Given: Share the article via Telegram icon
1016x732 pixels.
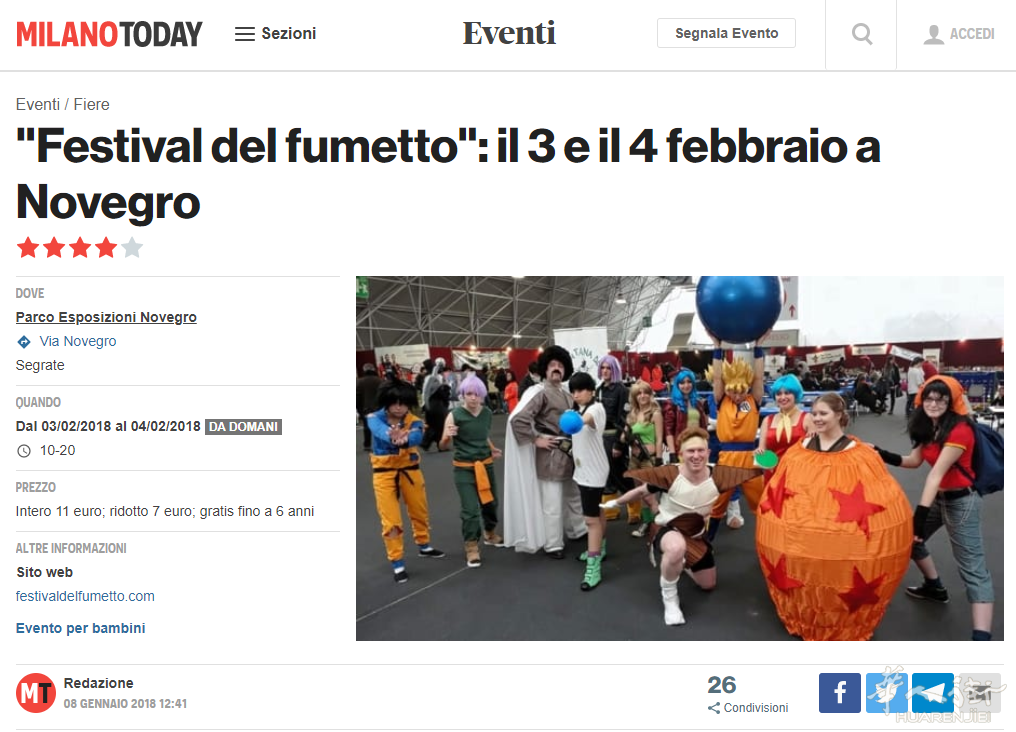Looking at the screenshot, I should tap(932, 692).
